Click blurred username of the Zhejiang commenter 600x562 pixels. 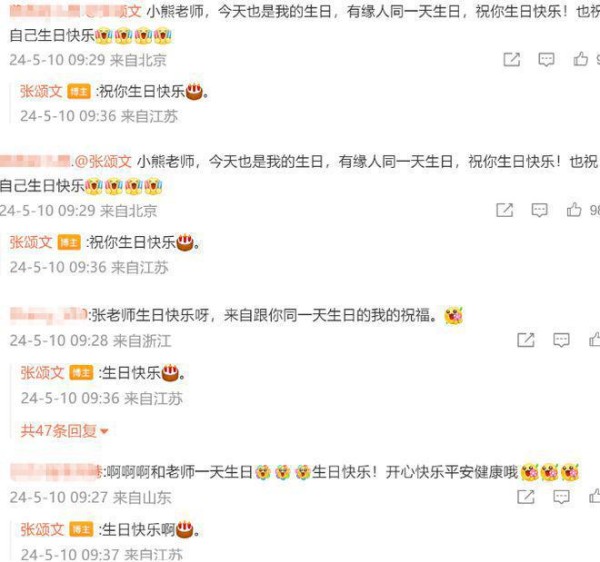click(x=49, y=315)
